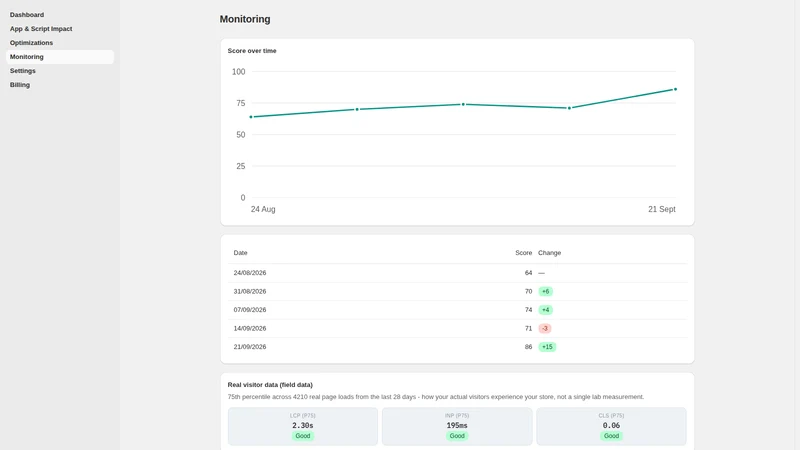Click the LCP (P75) metric card
Viewport: 800px width, 450px height.
[303, 426]
